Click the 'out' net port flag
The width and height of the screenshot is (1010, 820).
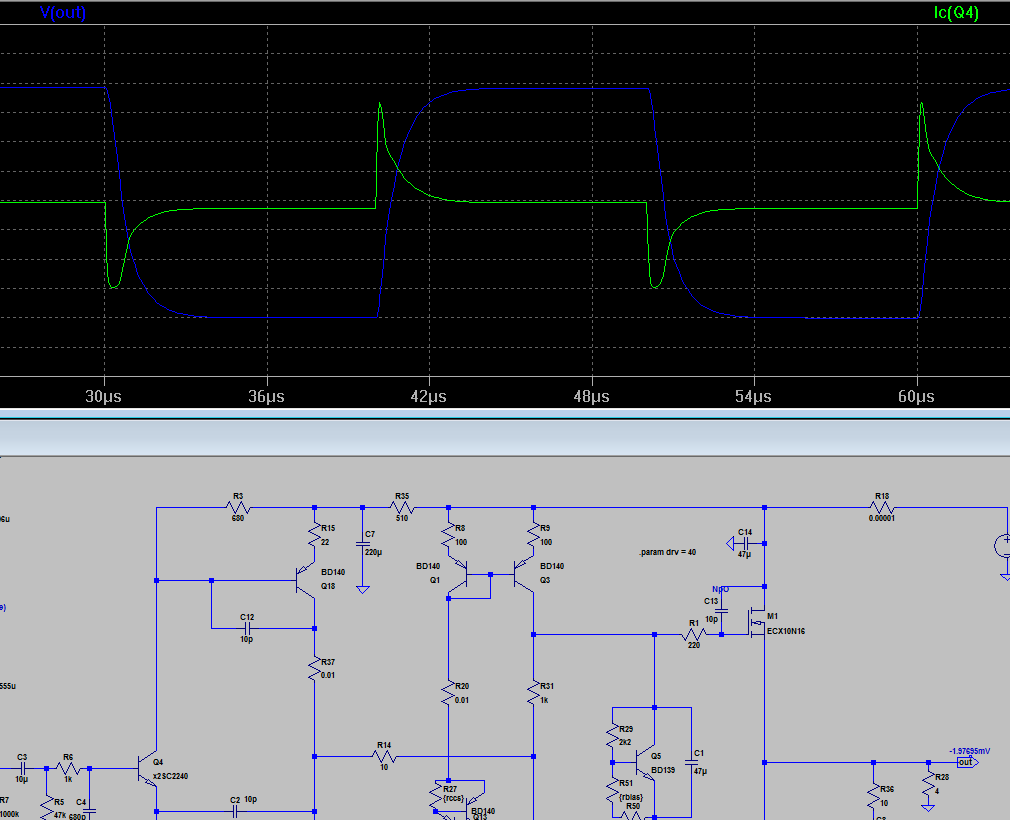[967, 762]
